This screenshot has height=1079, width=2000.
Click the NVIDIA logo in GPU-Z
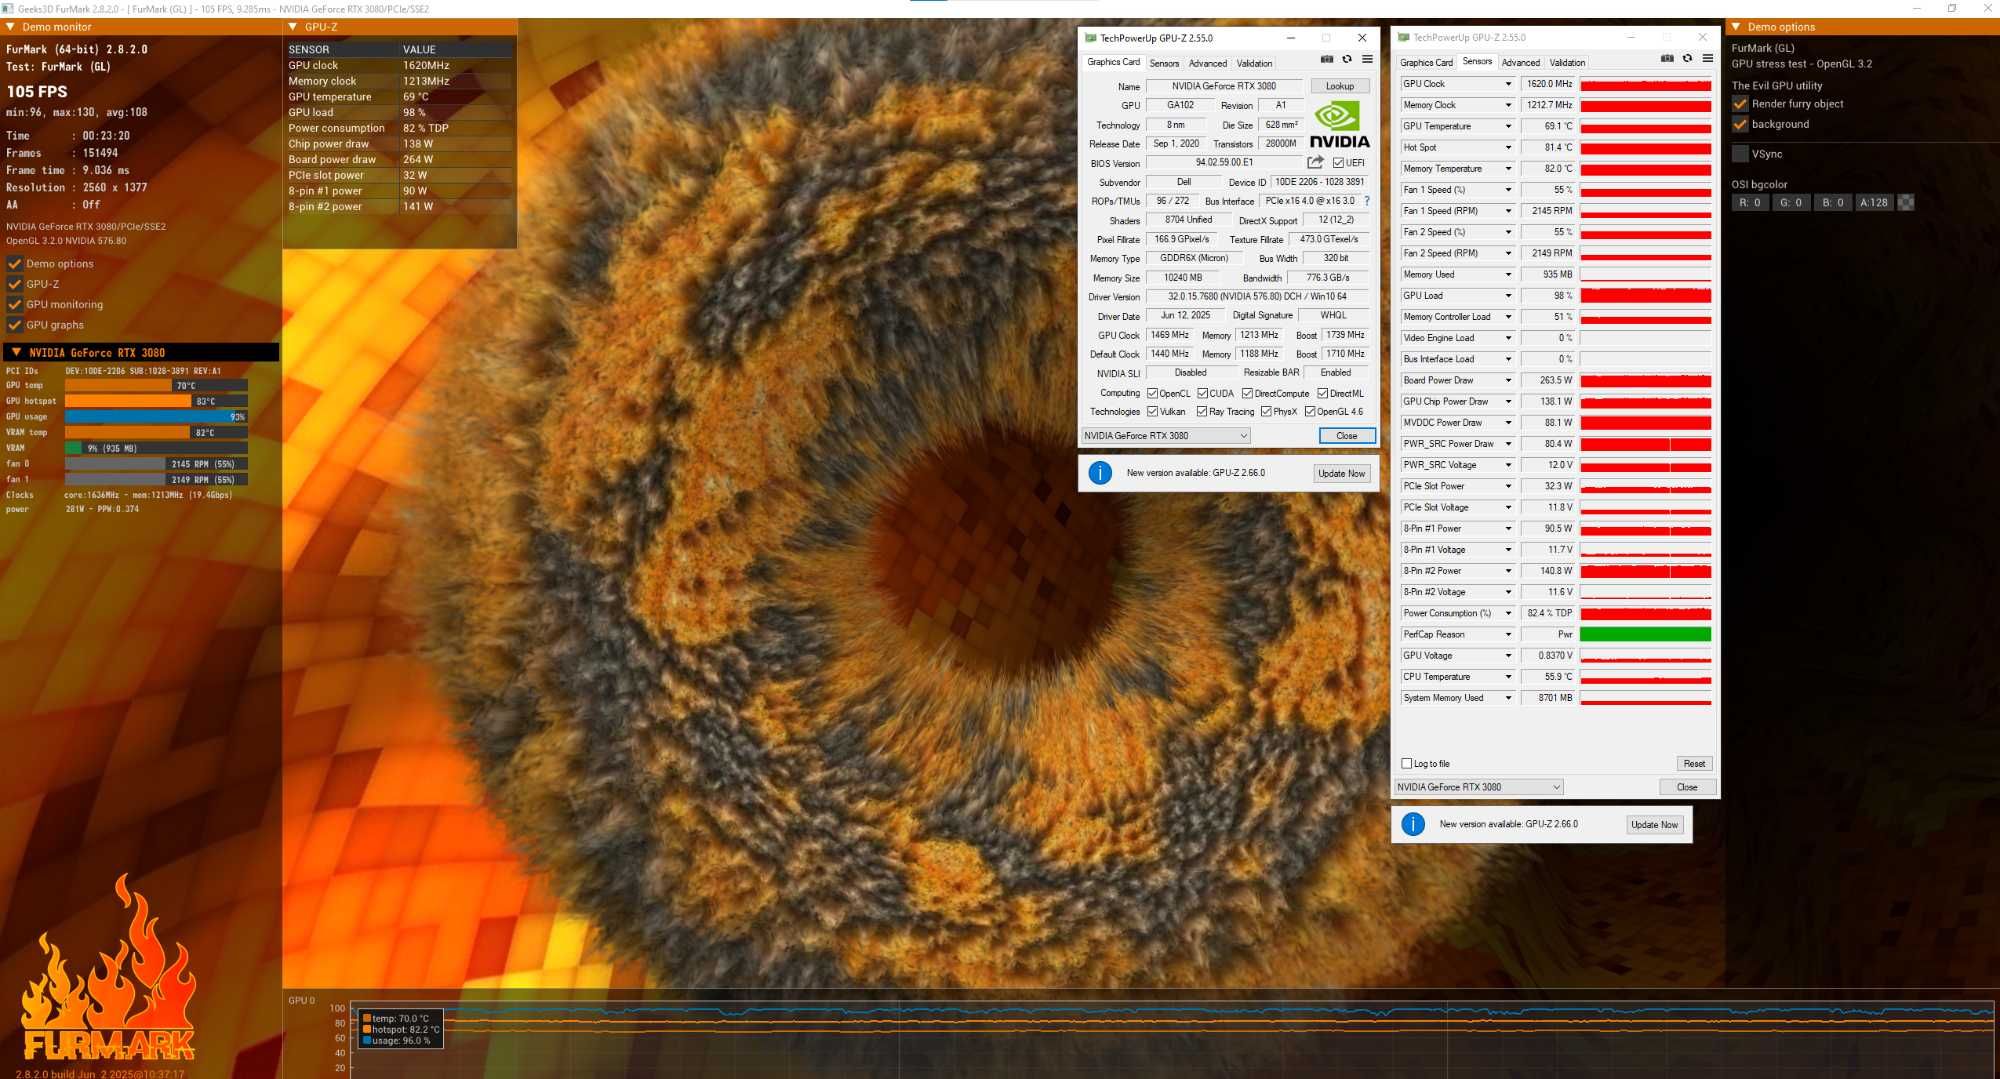[x=1339, y=125]
